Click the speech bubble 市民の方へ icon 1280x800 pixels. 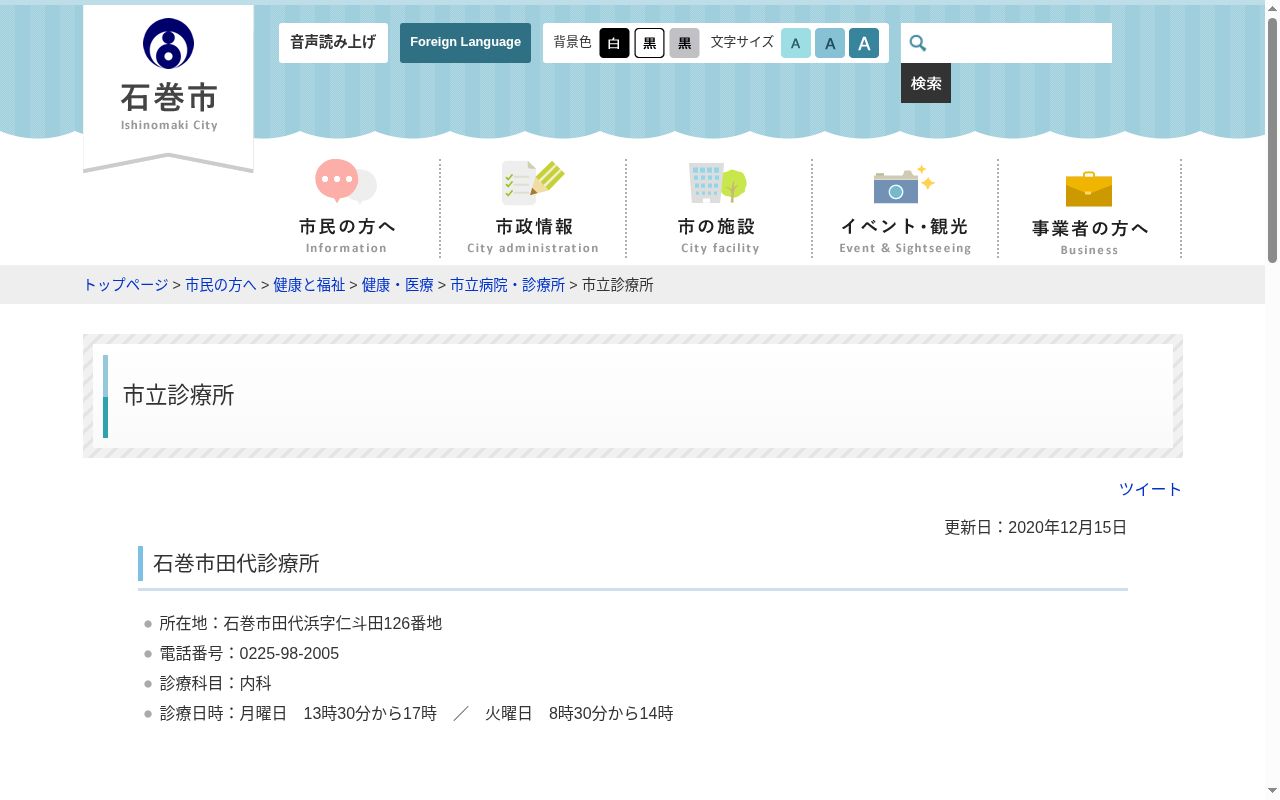(346, 181)
